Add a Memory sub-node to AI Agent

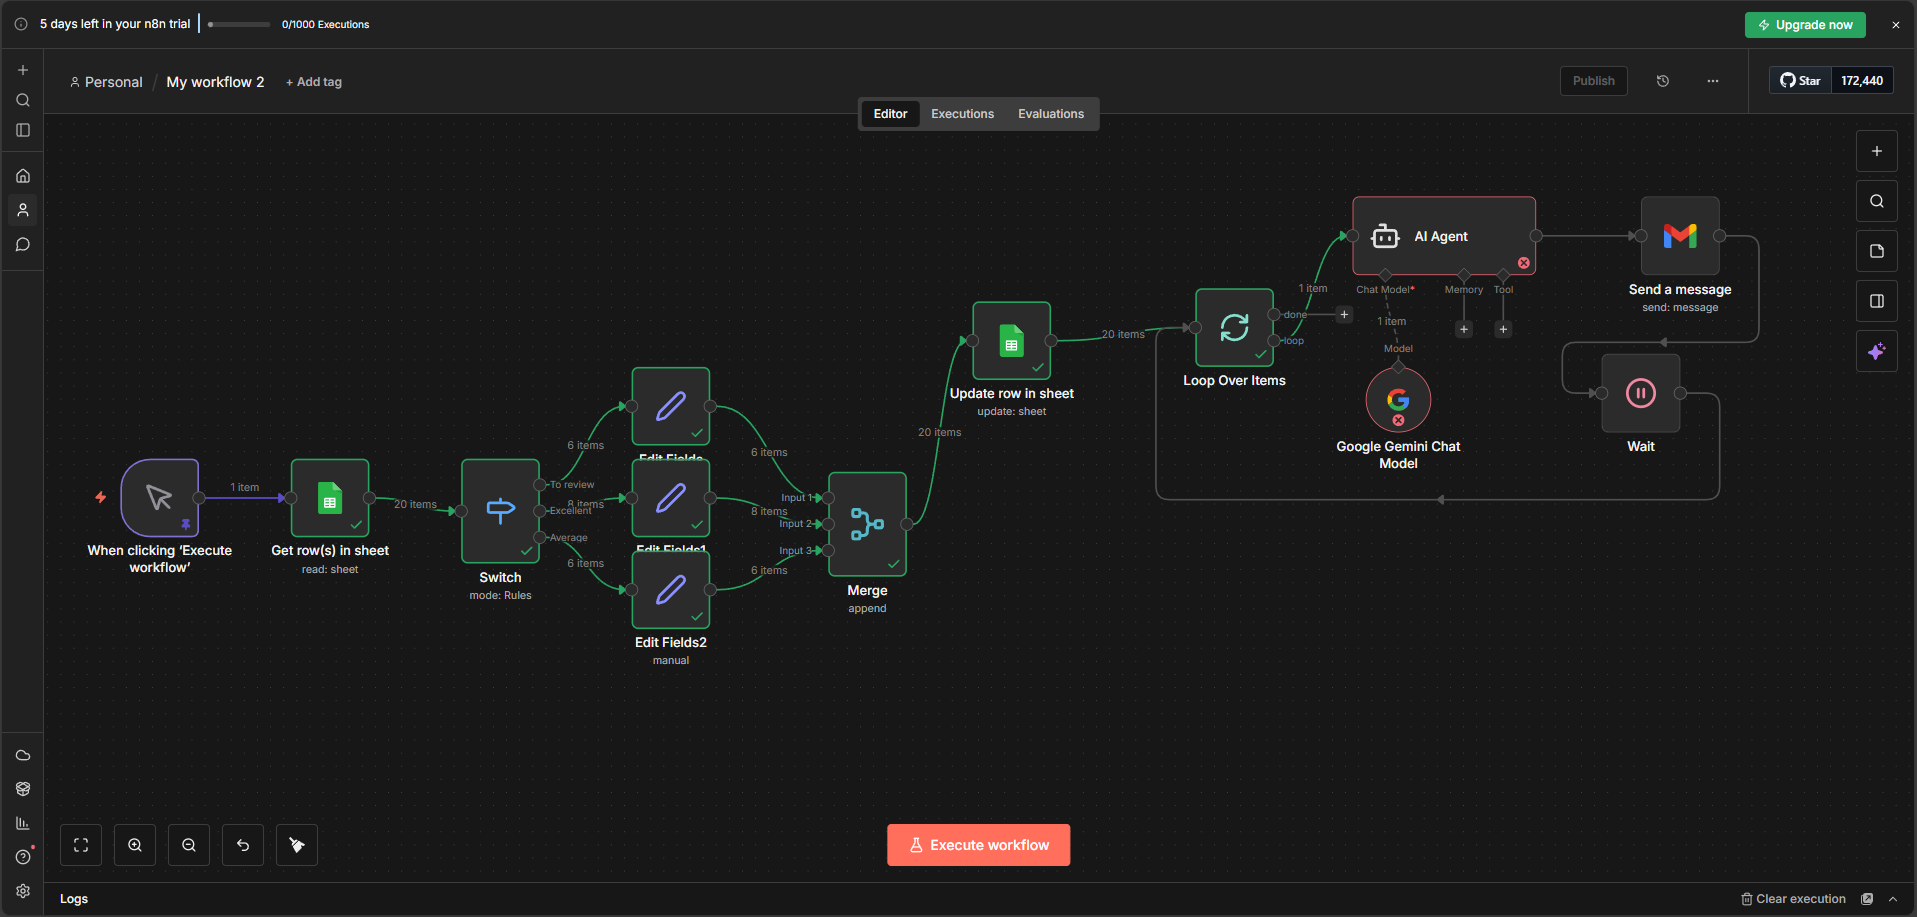1464,329
